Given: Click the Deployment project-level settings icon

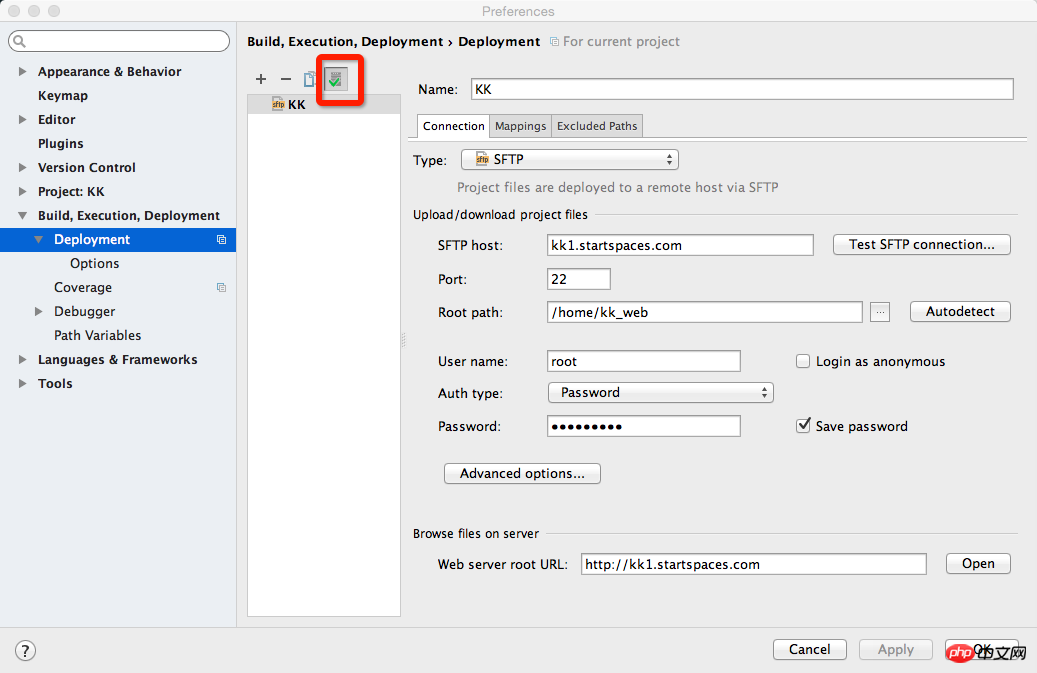Looking at the screenshot, I should [222, 239].
